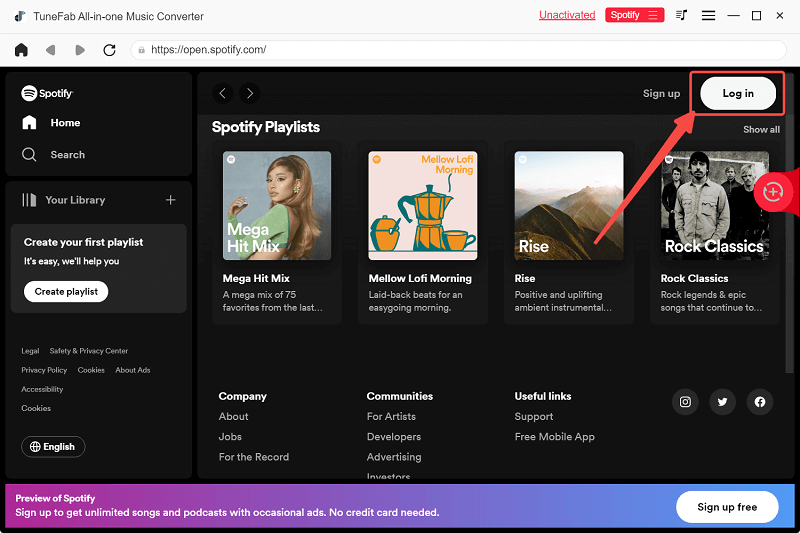Open Search in Spotify sidebar
Screen dimensions: 800x533
tap(67, 155)
